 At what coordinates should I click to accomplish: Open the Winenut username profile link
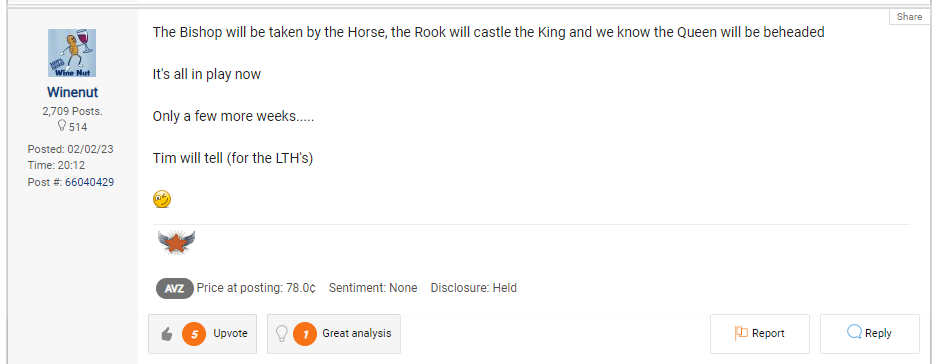coord(72,92)
